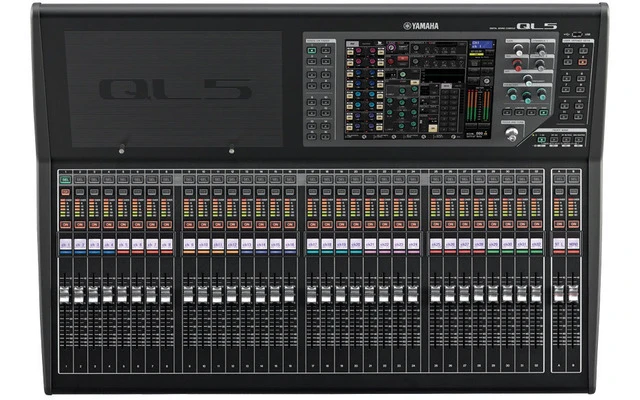The height and width of the screenshot is (400, 640).
Task: Hit the SEL key above ch 9
Action: tap(189, 180)
